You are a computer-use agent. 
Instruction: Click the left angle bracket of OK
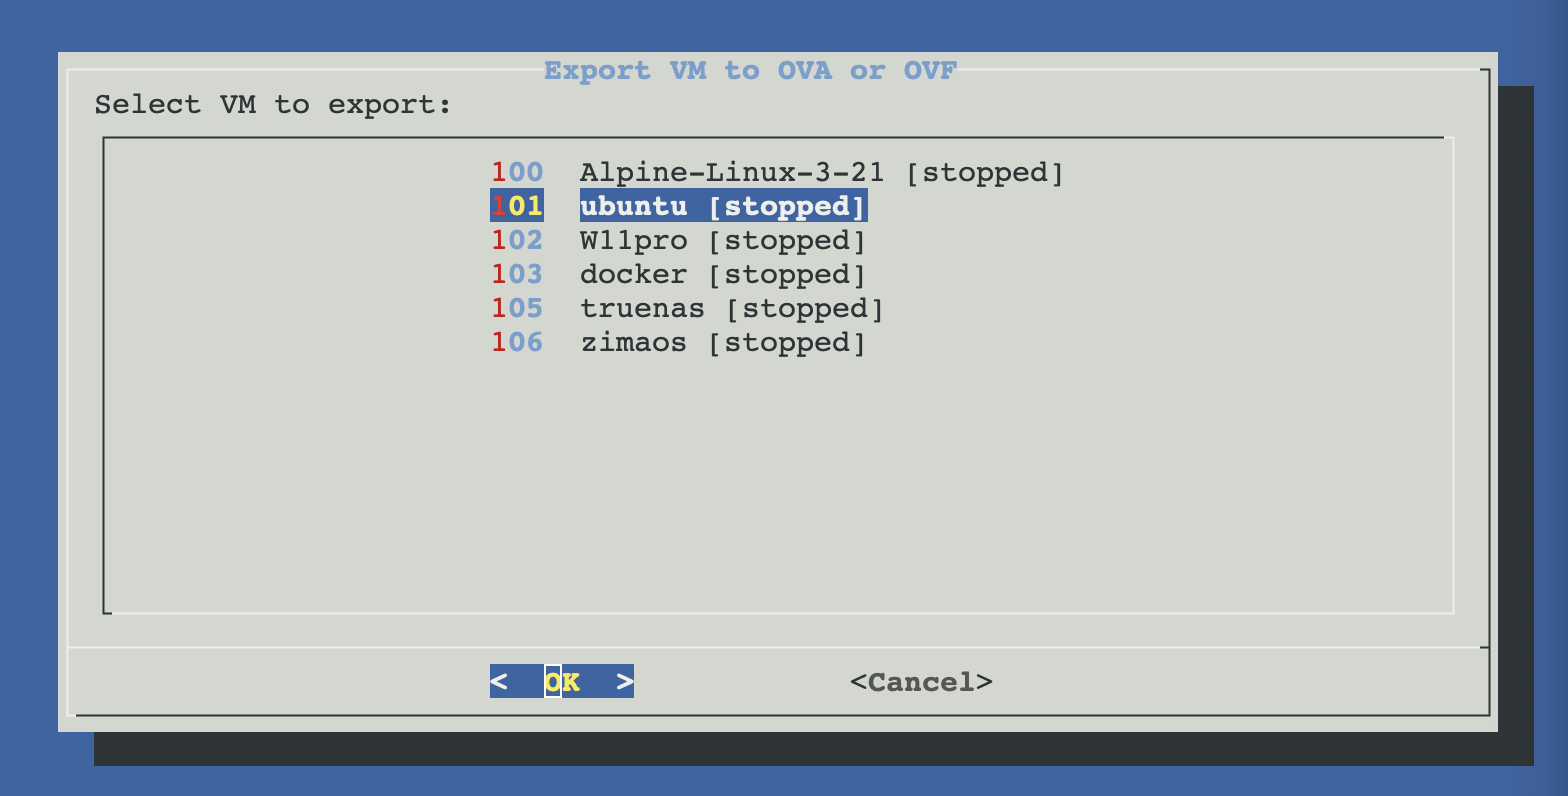(x=499, y=682)
